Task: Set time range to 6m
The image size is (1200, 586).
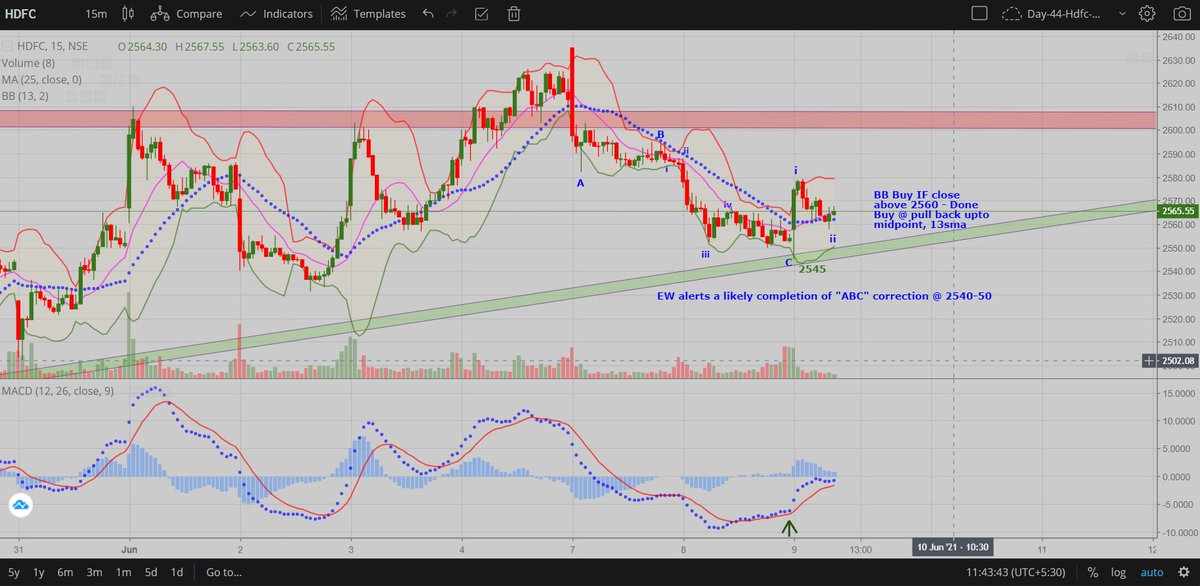Action: pyautogui.click(x=65, y=572)
